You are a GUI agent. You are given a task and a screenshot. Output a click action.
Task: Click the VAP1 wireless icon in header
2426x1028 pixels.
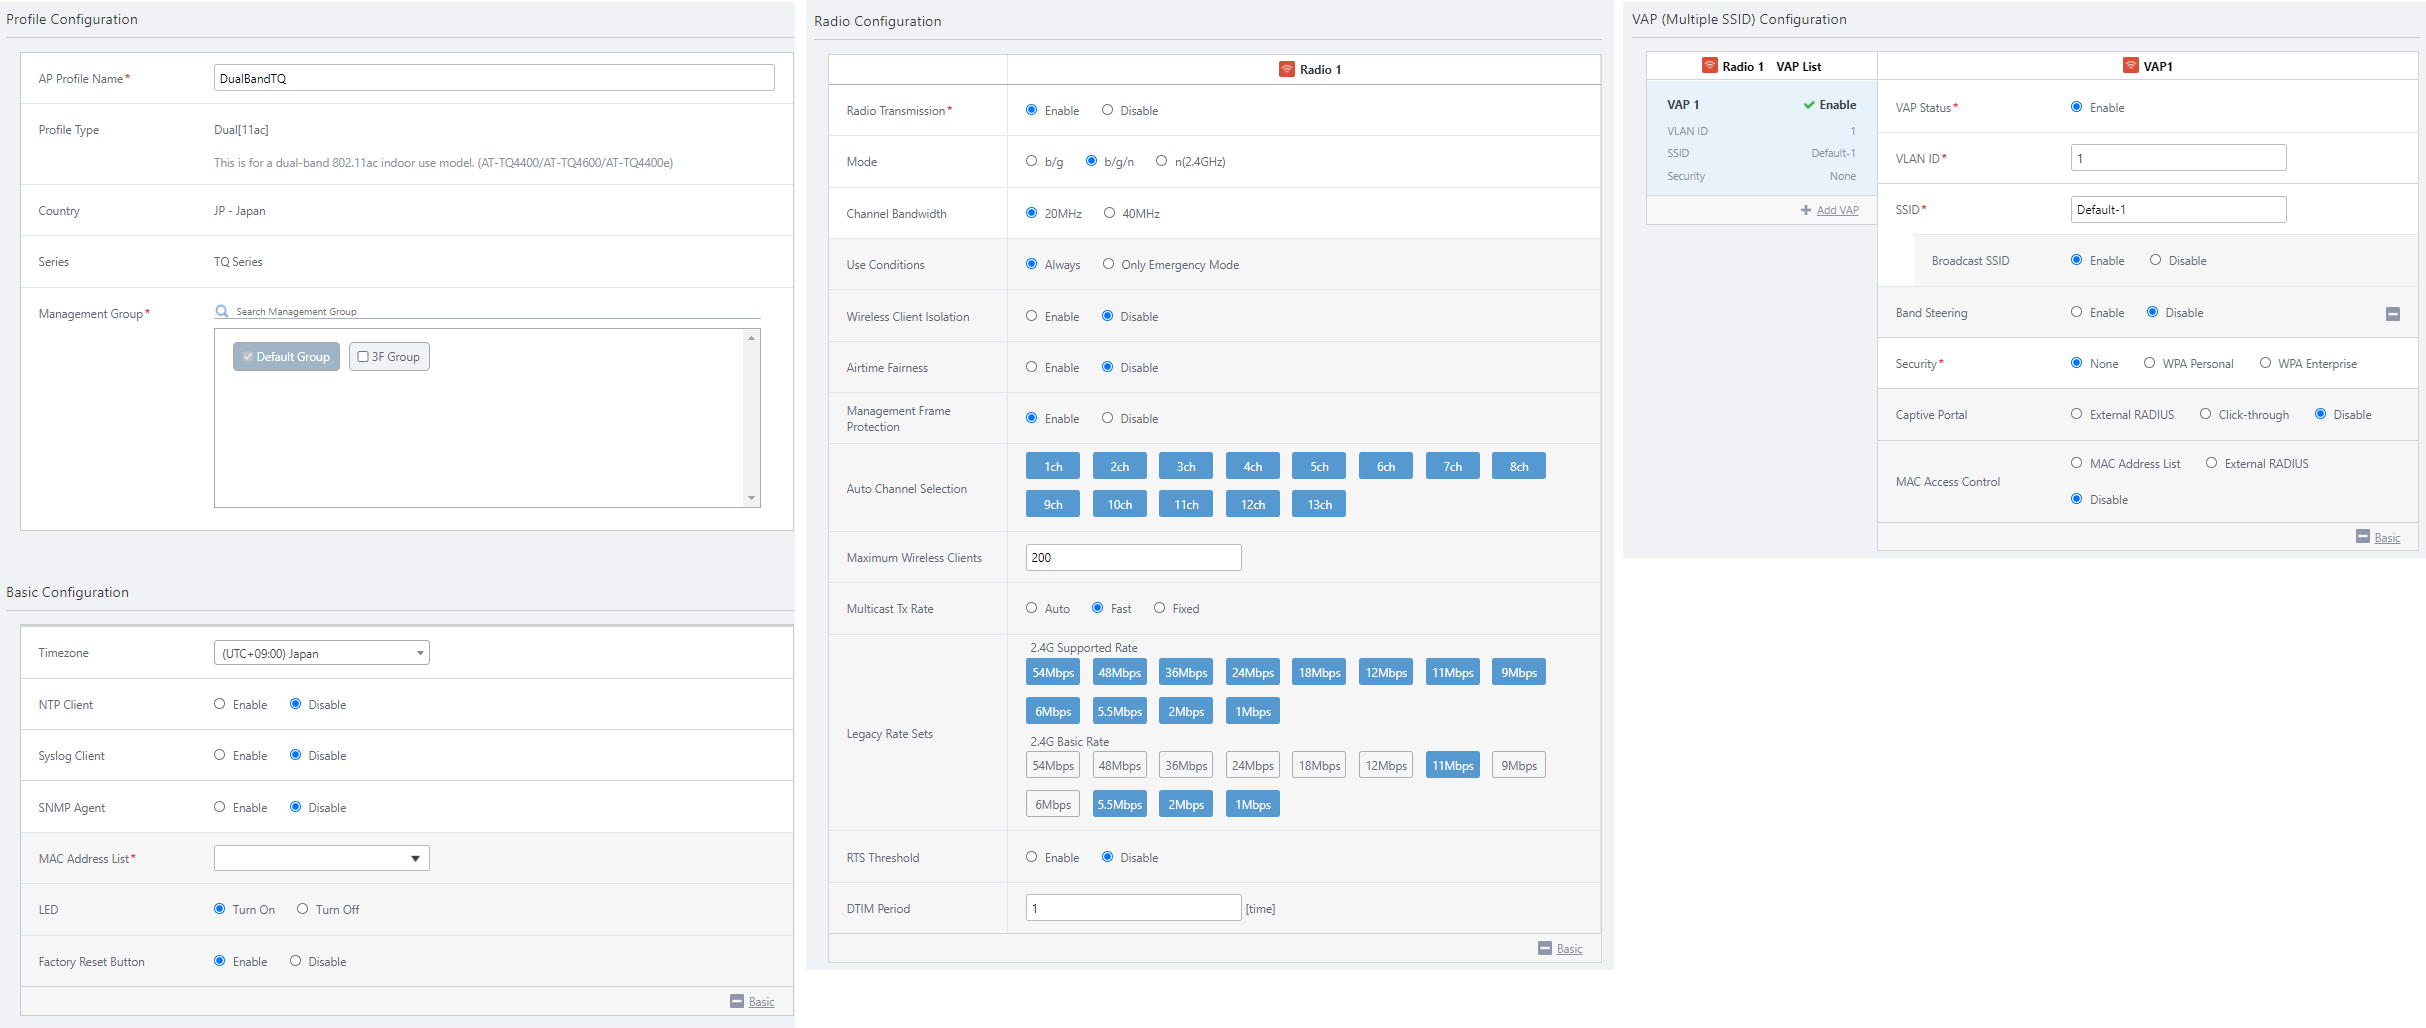coord(2131,66)
